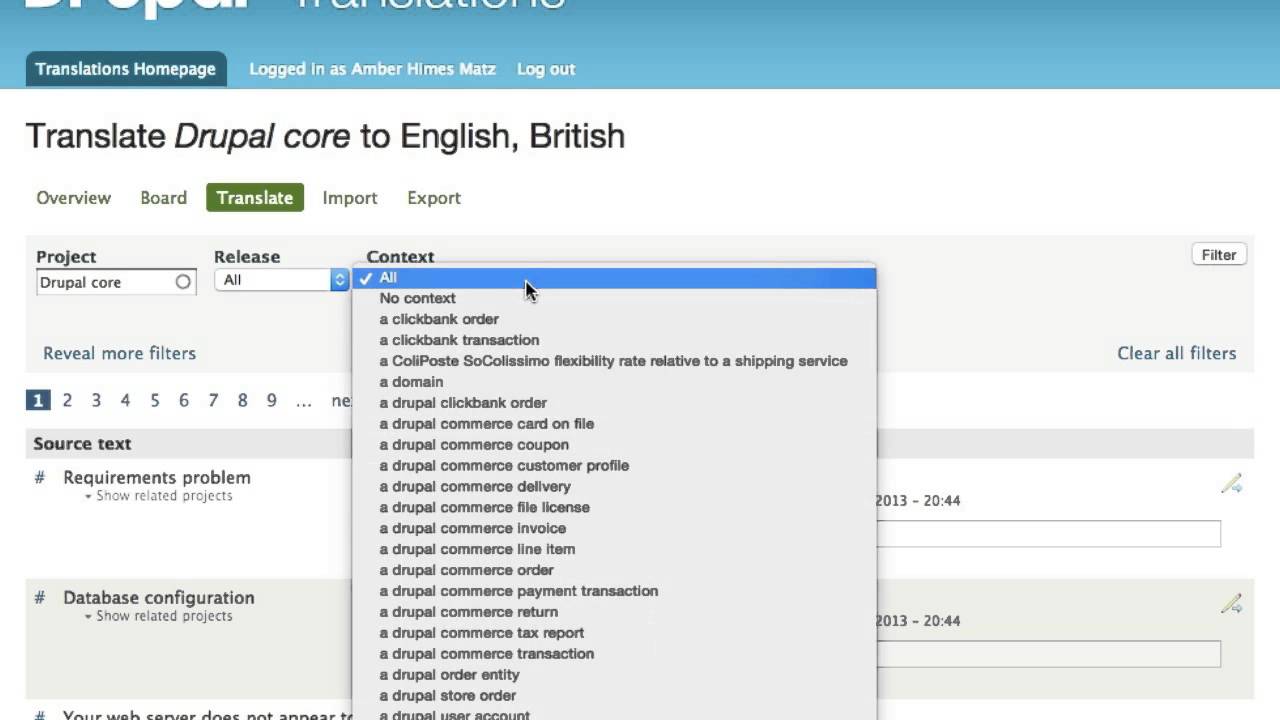Click the Filter button

pos(1219,255)
